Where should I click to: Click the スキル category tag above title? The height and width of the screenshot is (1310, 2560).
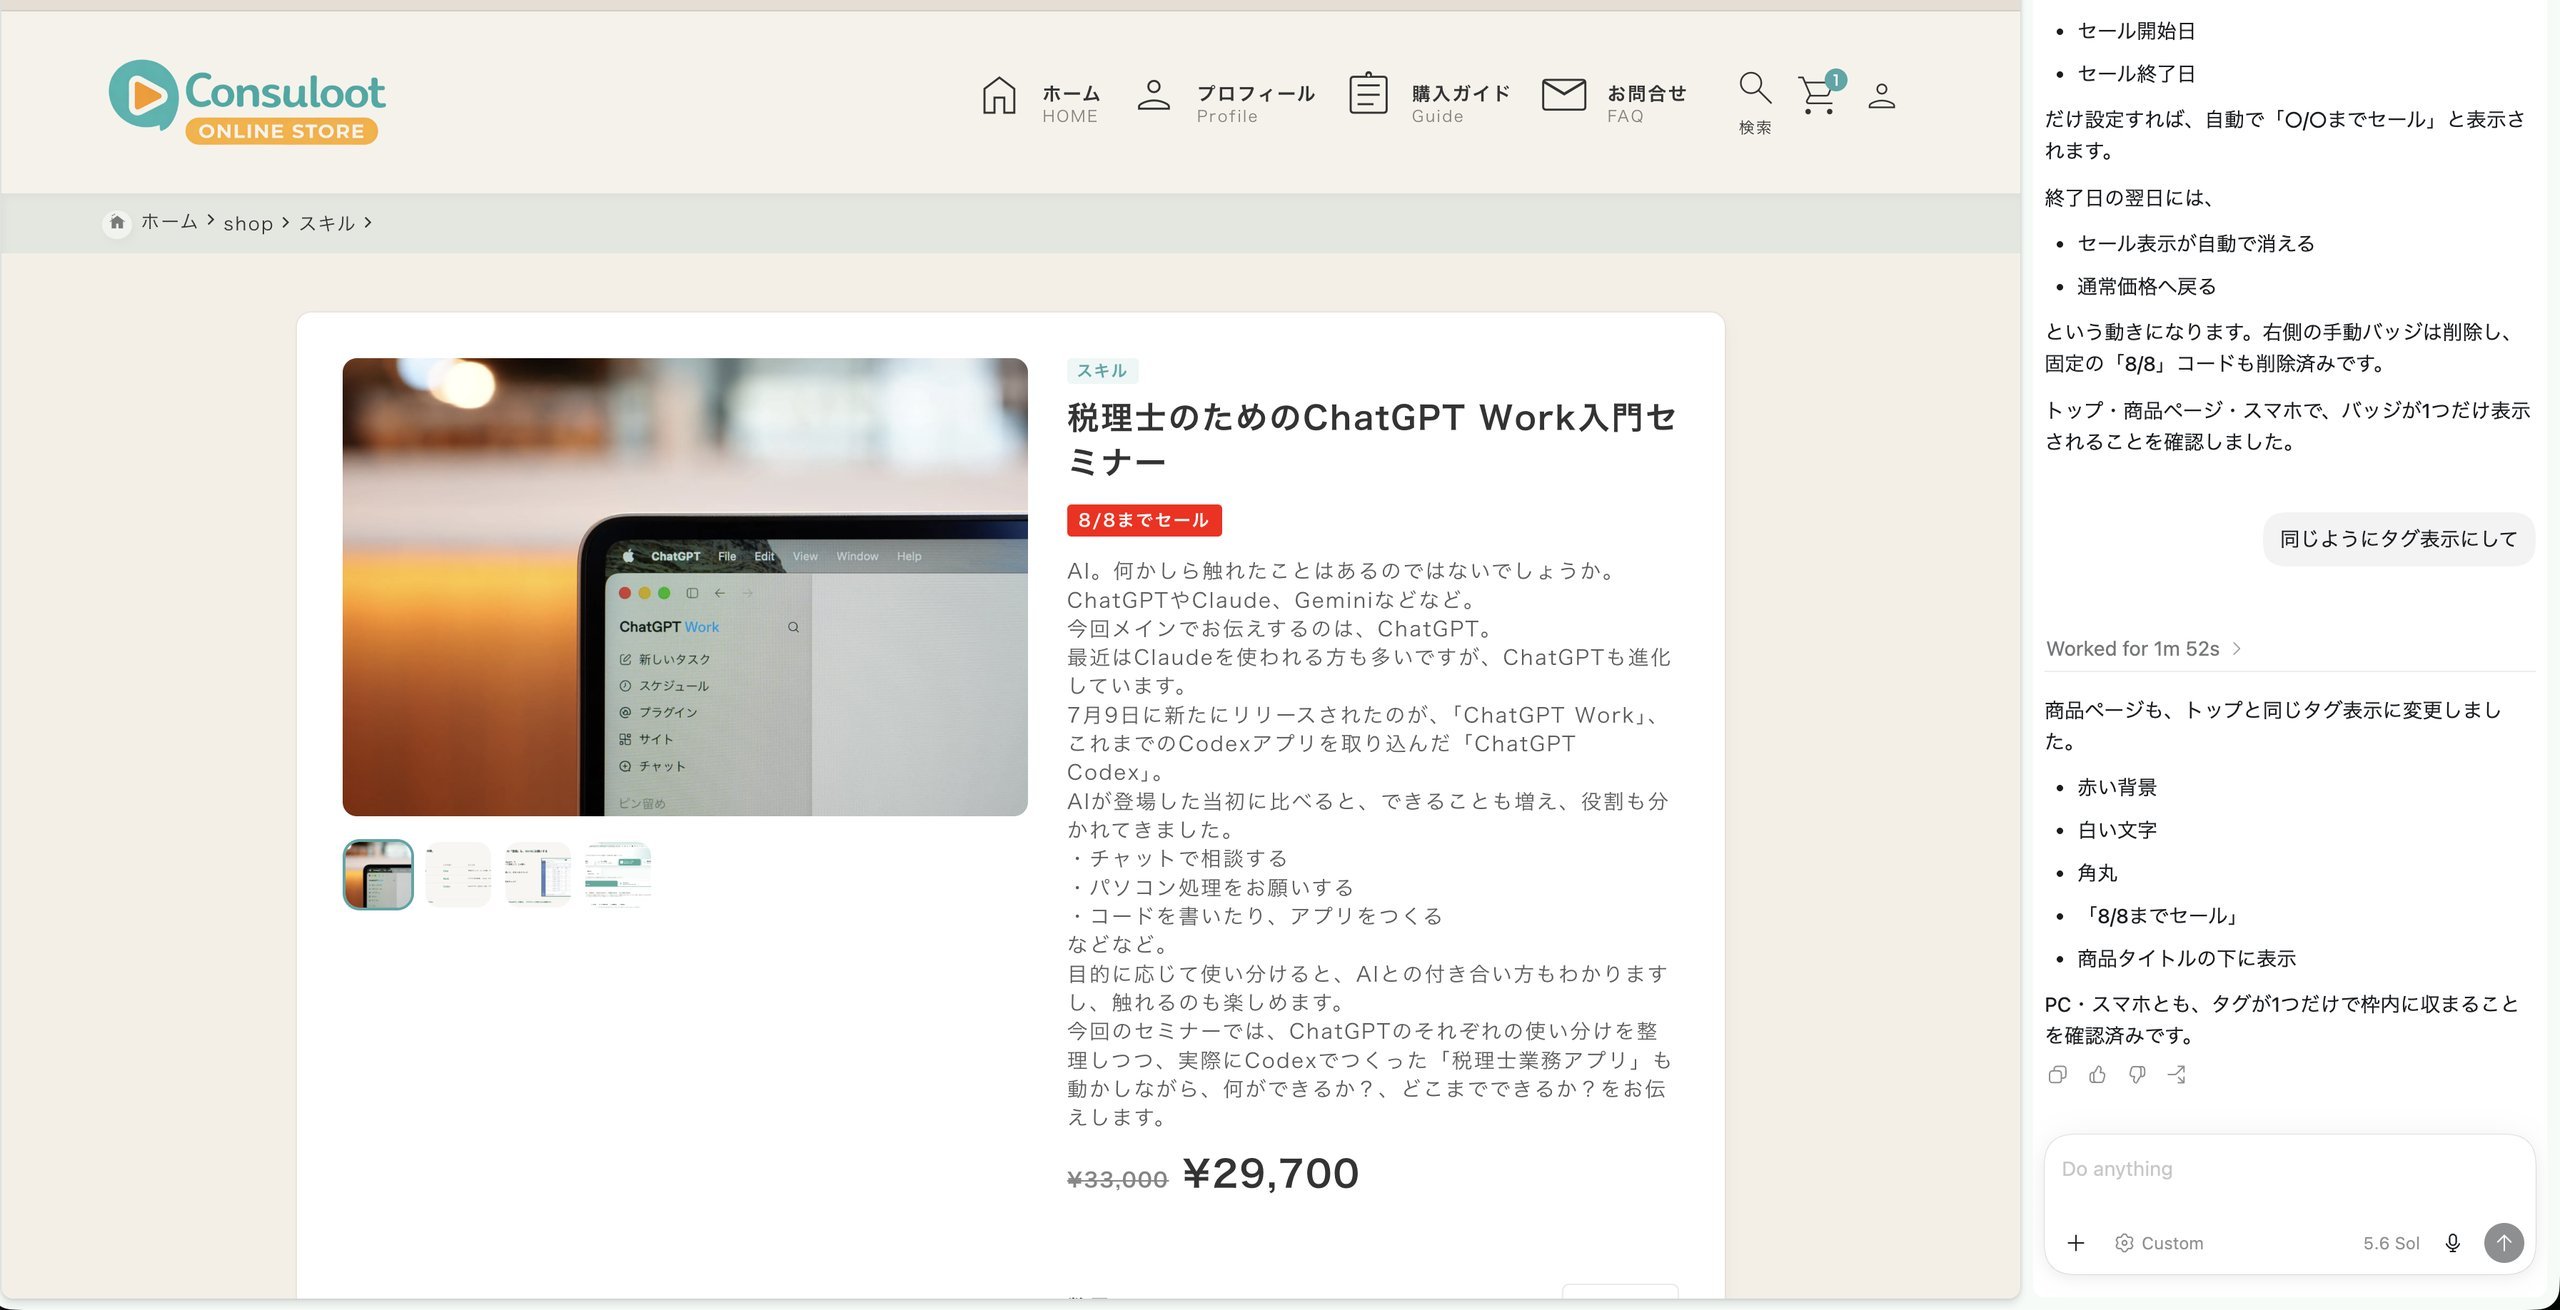(1102, 371)
